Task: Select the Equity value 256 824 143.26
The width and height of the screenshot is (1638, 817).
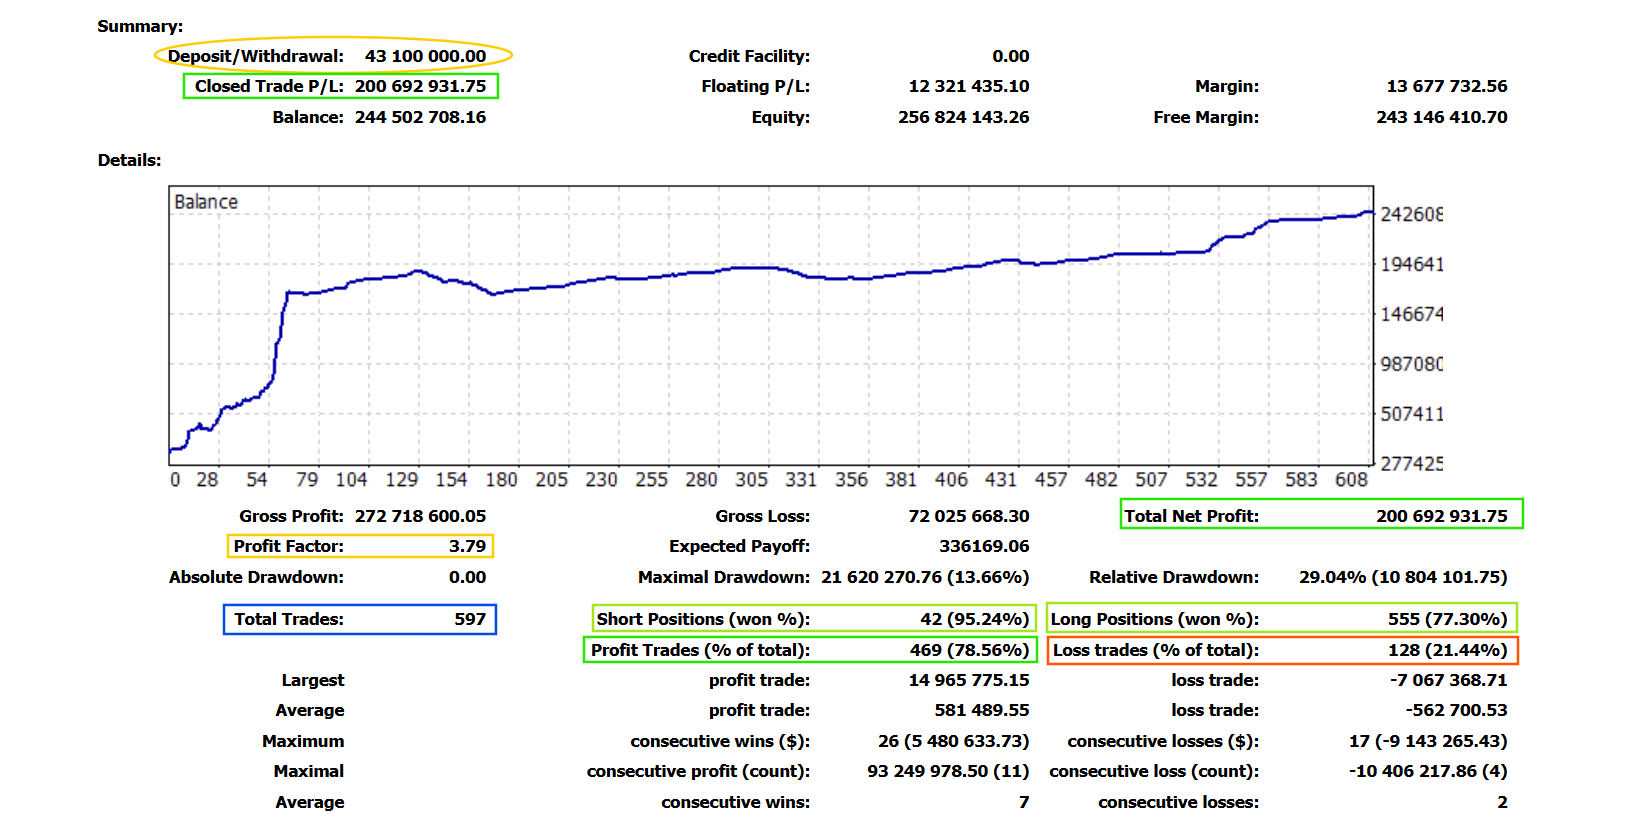Action: click(x=963, y=117)
